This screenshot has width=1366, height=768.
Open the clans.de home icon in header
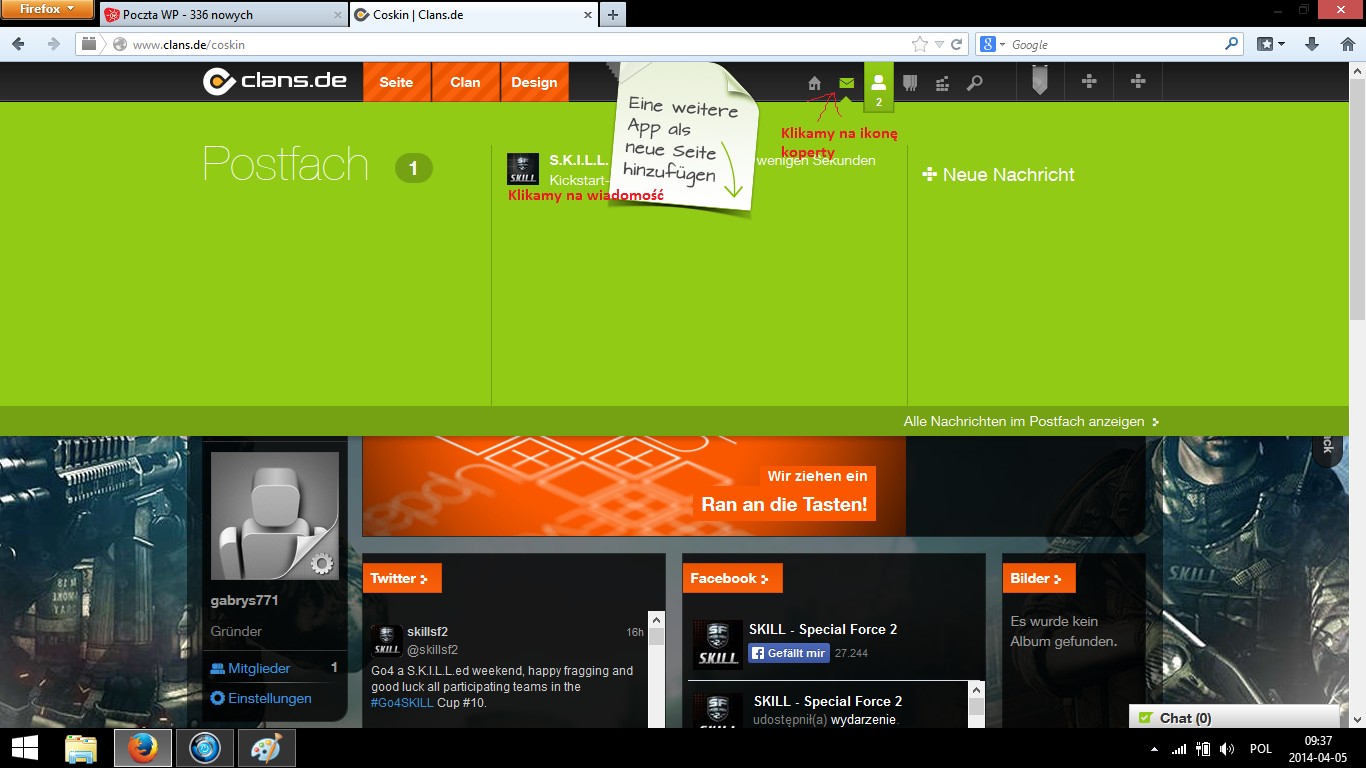pos(815,83)
